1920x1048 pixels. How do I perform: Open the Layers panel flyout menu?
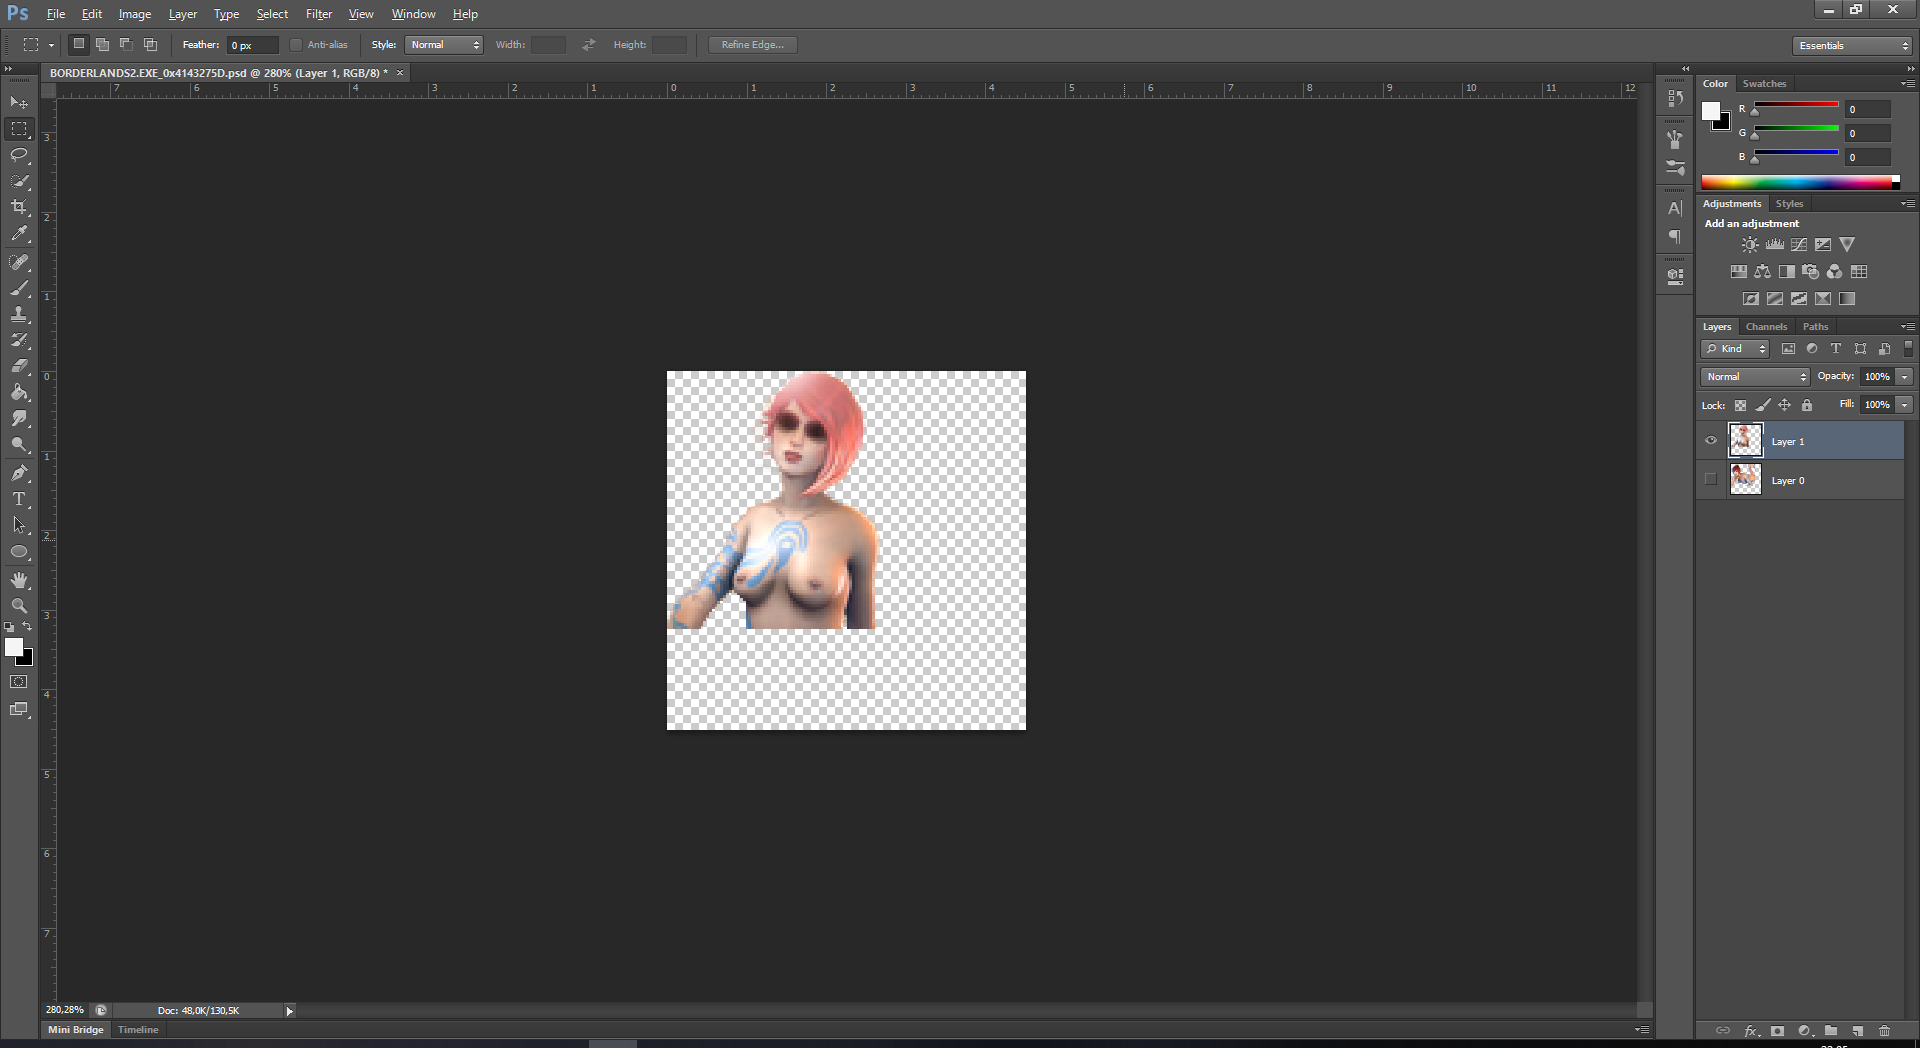coord(1907,327)
